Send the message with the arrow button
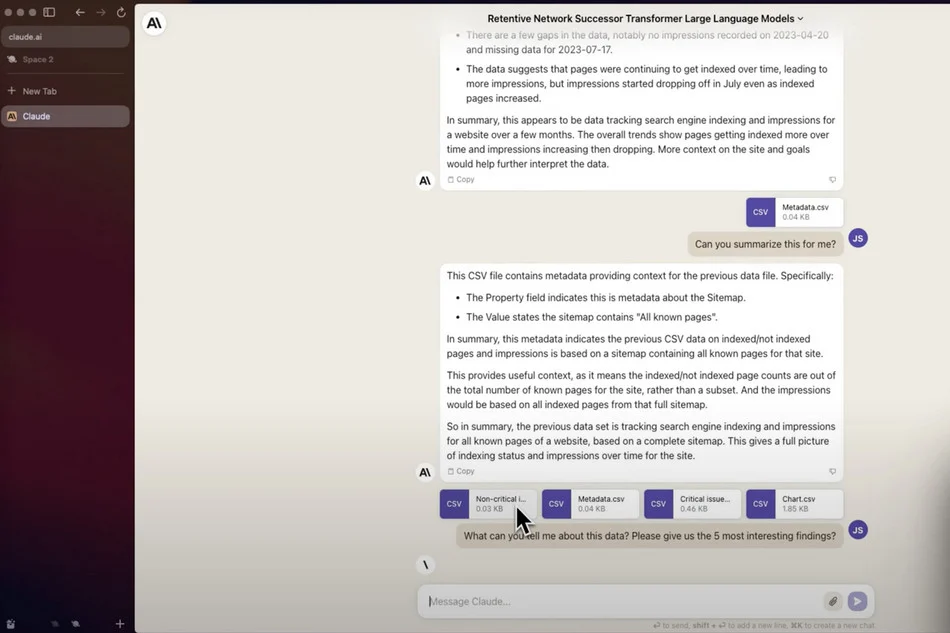Screen dimensions: 950x633 point(857,601)
